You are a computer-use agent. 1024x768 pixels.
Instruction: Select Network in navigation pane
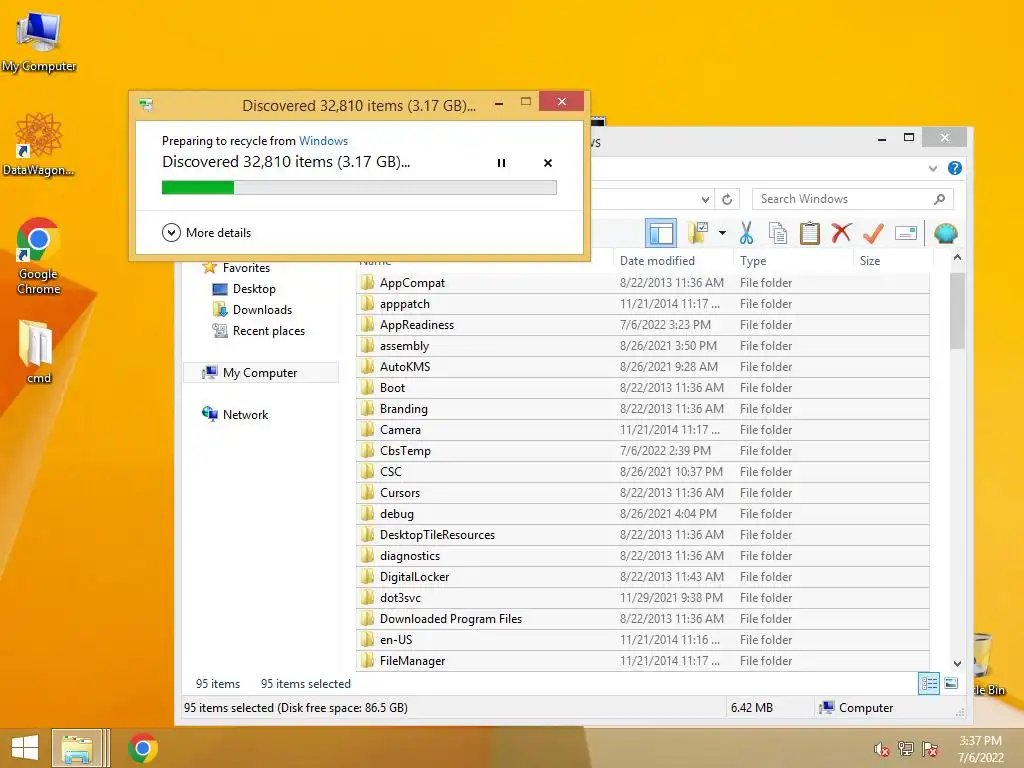(245, 414)
